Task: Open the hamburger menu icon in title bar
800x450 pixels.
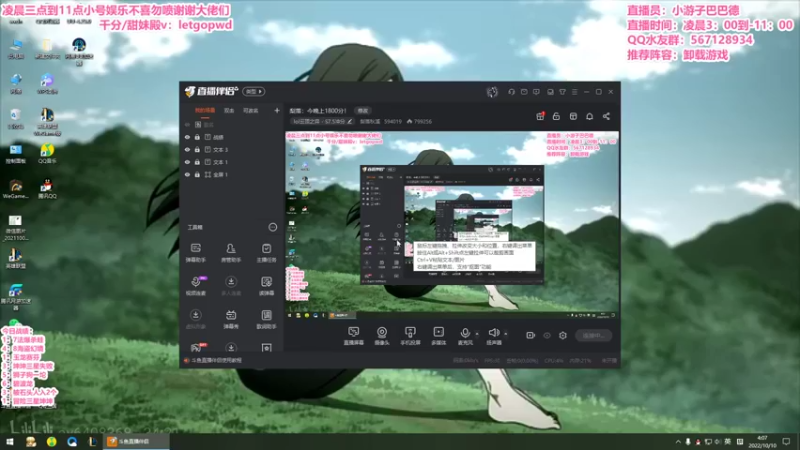Action: click(574, 92)
